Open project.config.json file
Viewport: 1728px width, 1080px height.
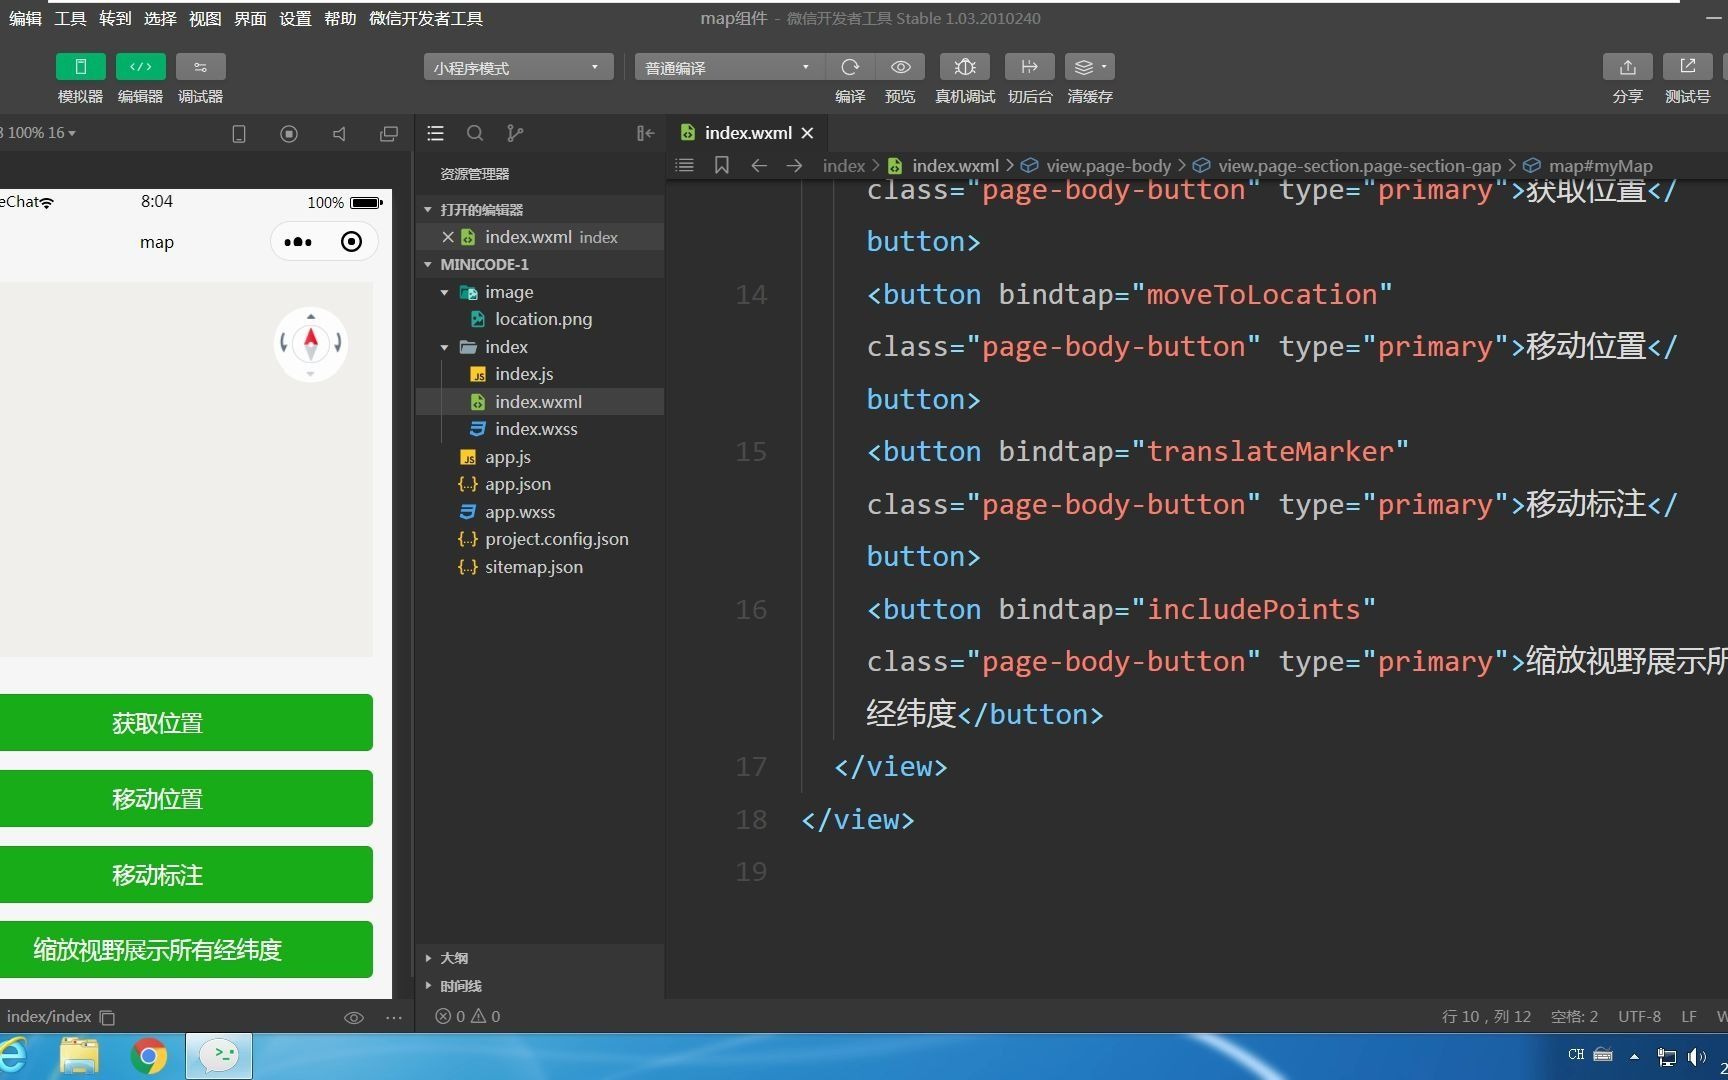pyautogui.click(x=557, y=539)
